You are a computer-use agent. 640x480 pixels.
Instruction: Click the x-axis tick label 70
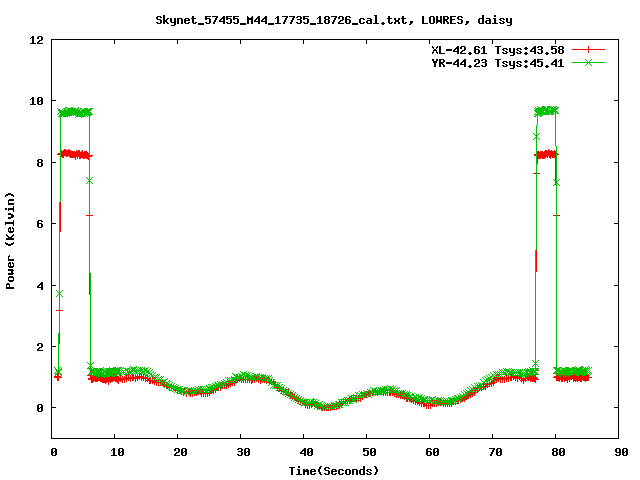pos(495,452)
